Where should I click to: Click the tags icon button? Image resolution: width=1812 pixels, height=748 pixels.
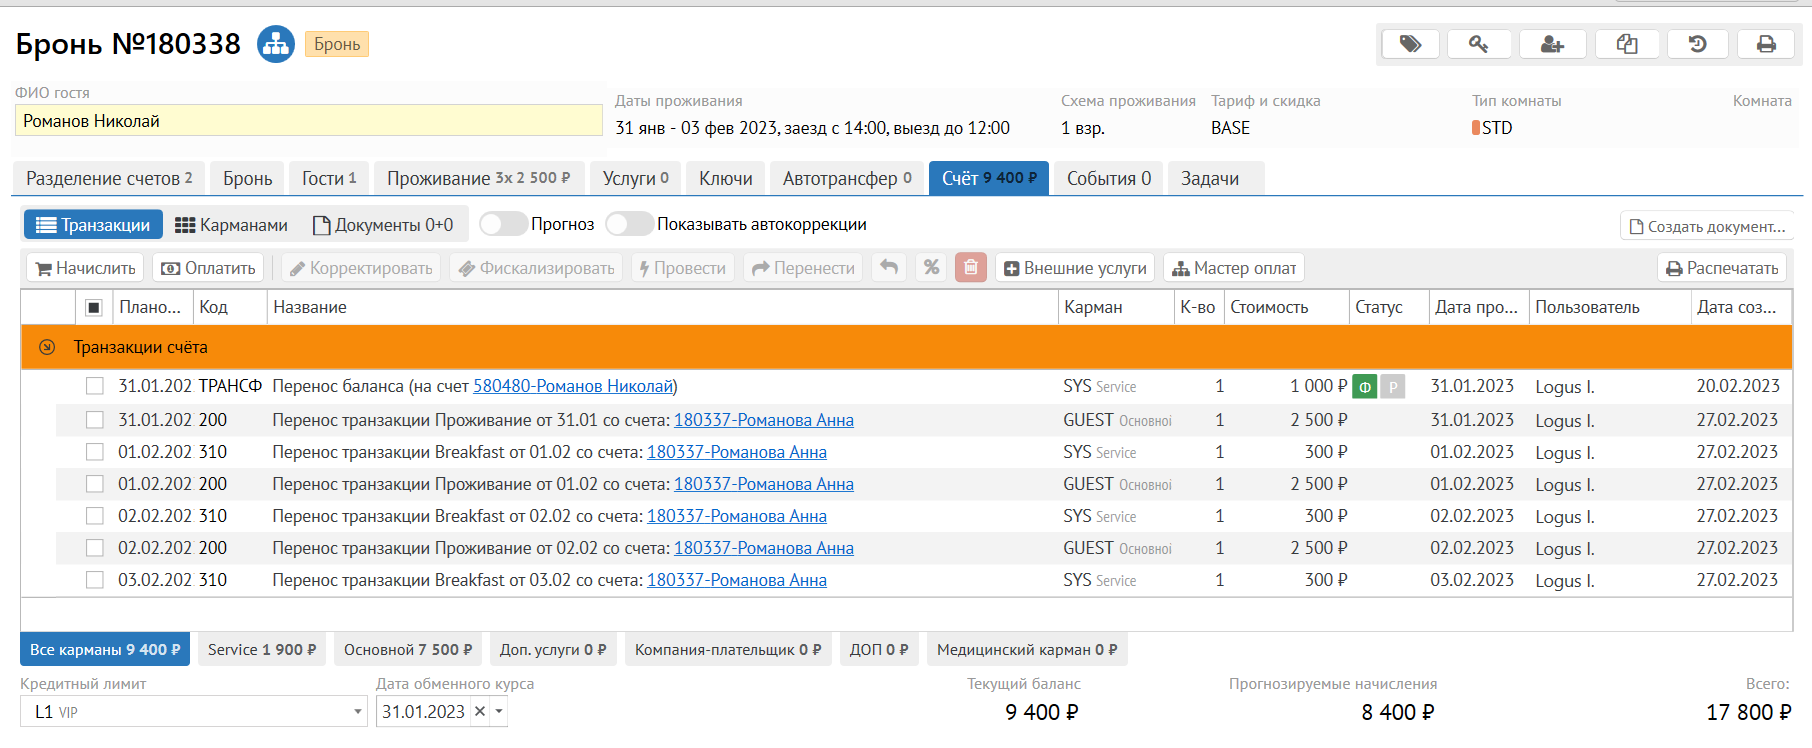(x=1410, y=44)
